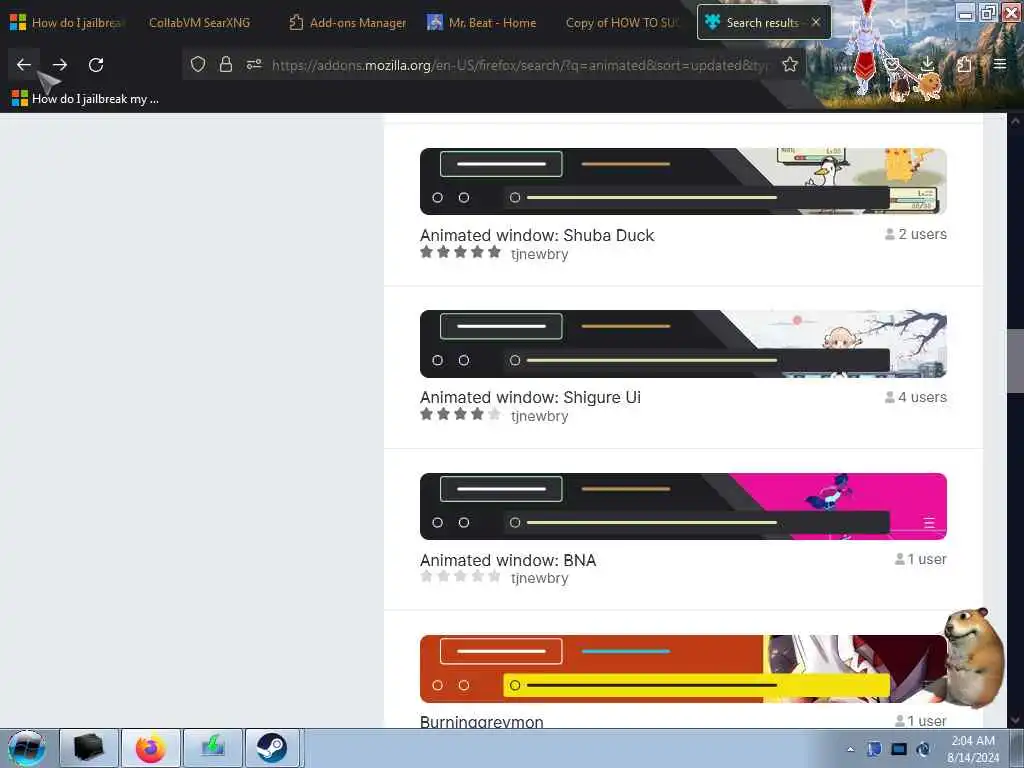The image size is (1024, 768).
Task: Open site permissions icon in address bar
Action: click(254, 64)
